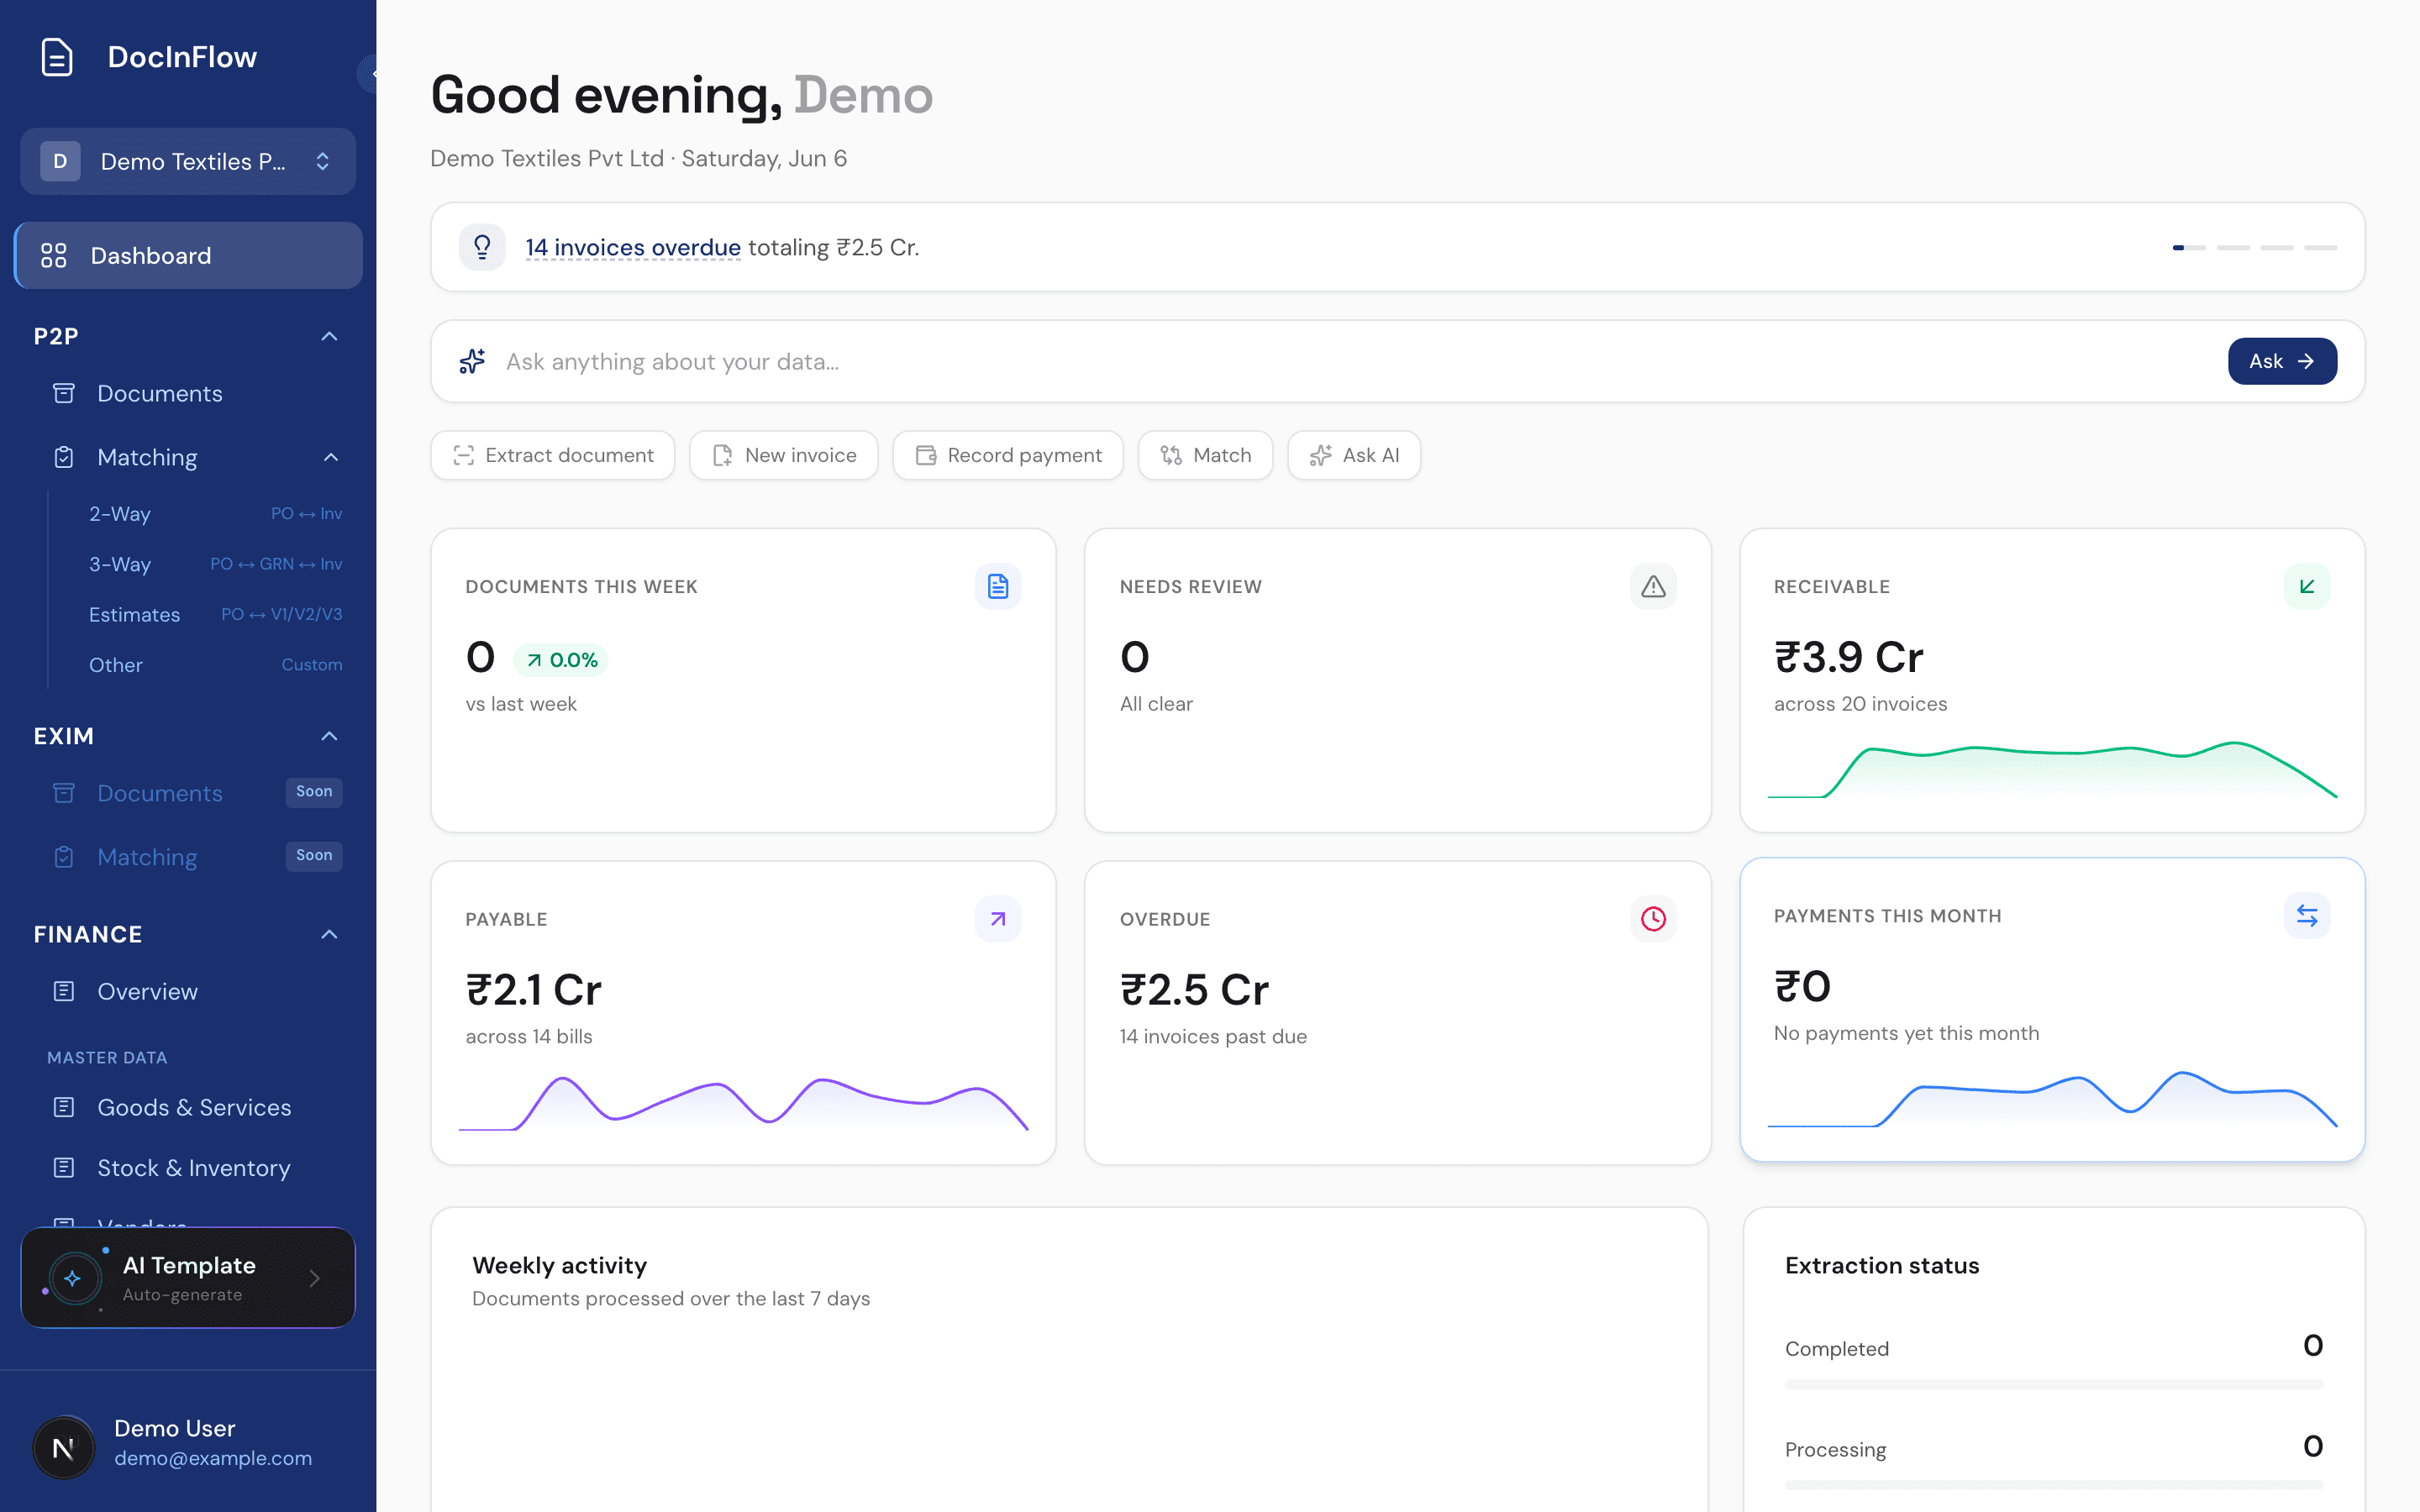
Task: Click the Needs Review warning icon
Action: point(1653,586)
